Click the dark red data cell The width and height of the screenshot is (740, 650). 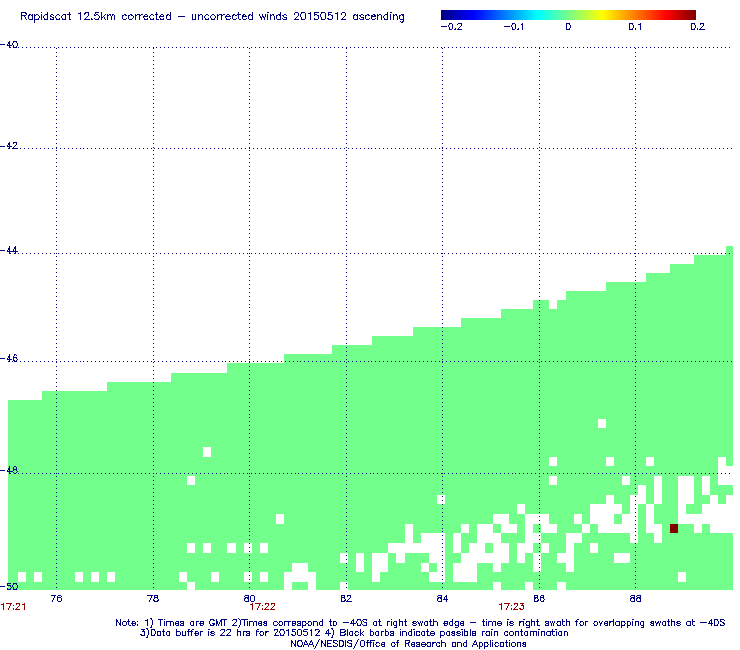point(674,528)
